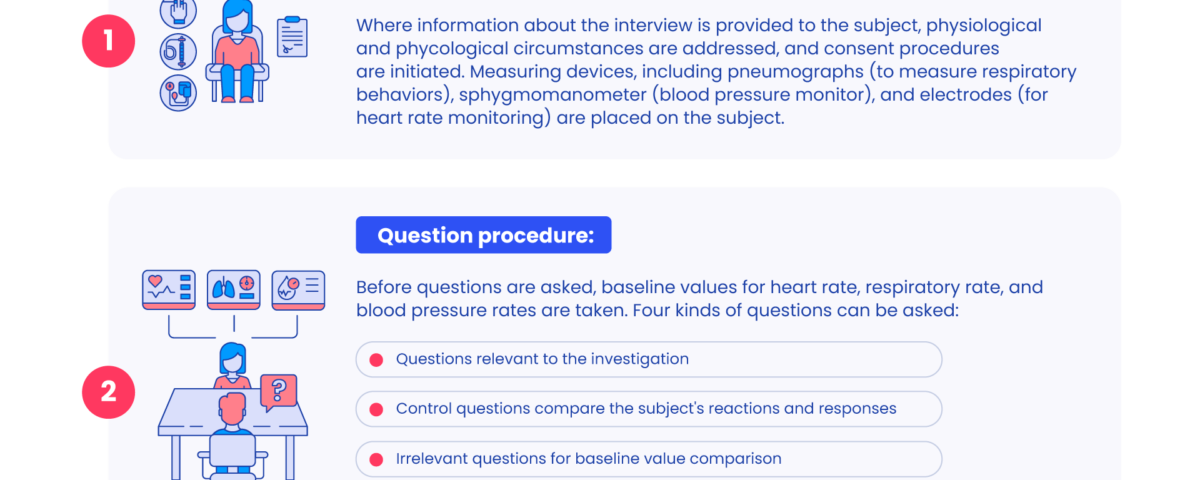The image size is (1200, 480).
Task: Click the clipboard consent form icon
Action: [290, 35]
